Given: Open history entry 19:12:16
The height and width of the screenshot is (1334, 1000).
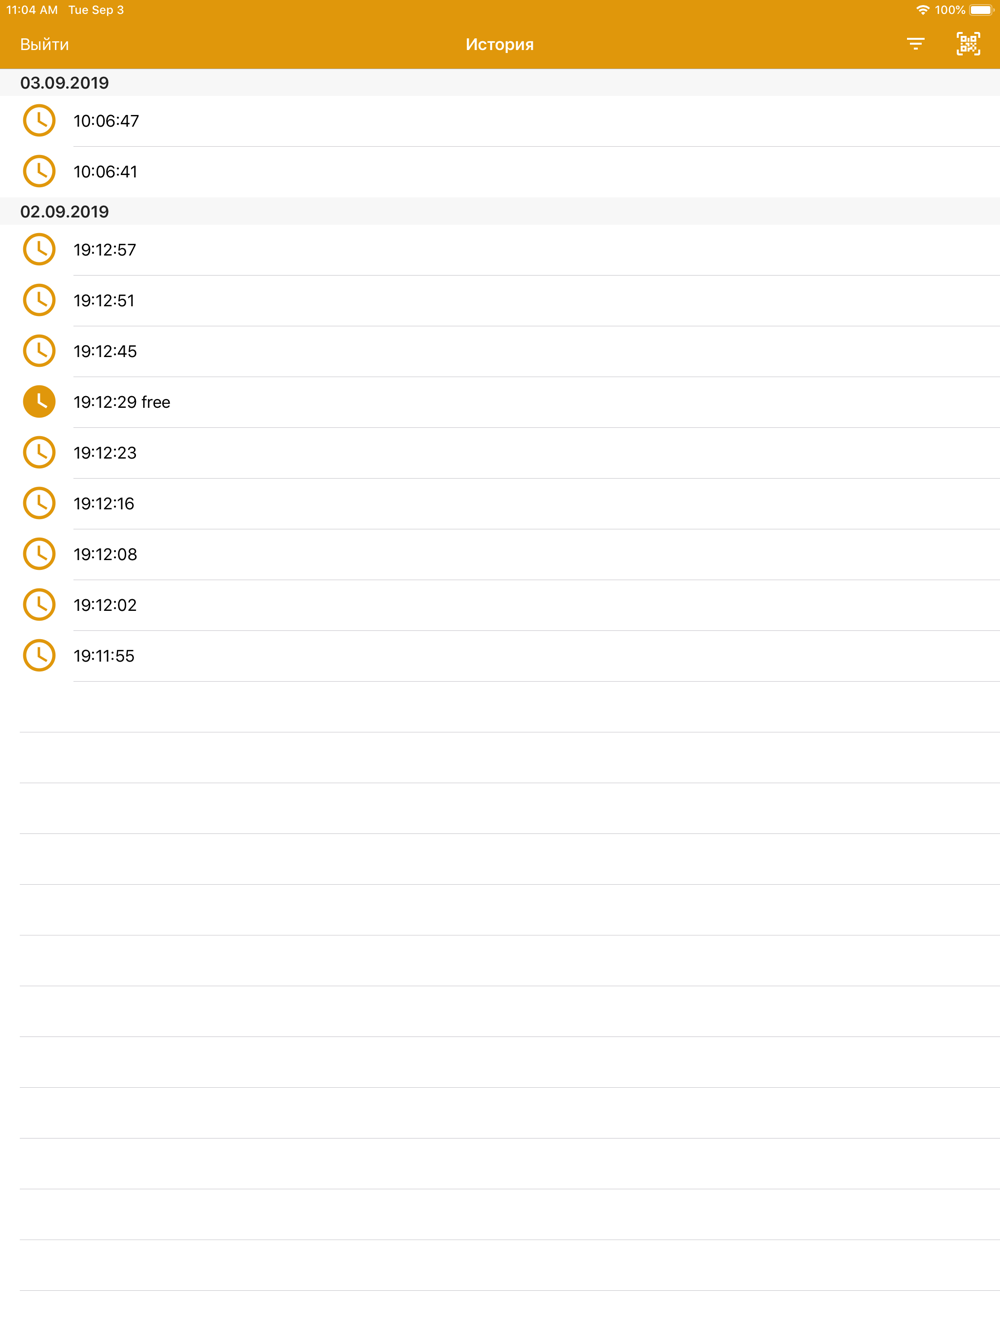Looking at the screenshot, I should [500, 504].
